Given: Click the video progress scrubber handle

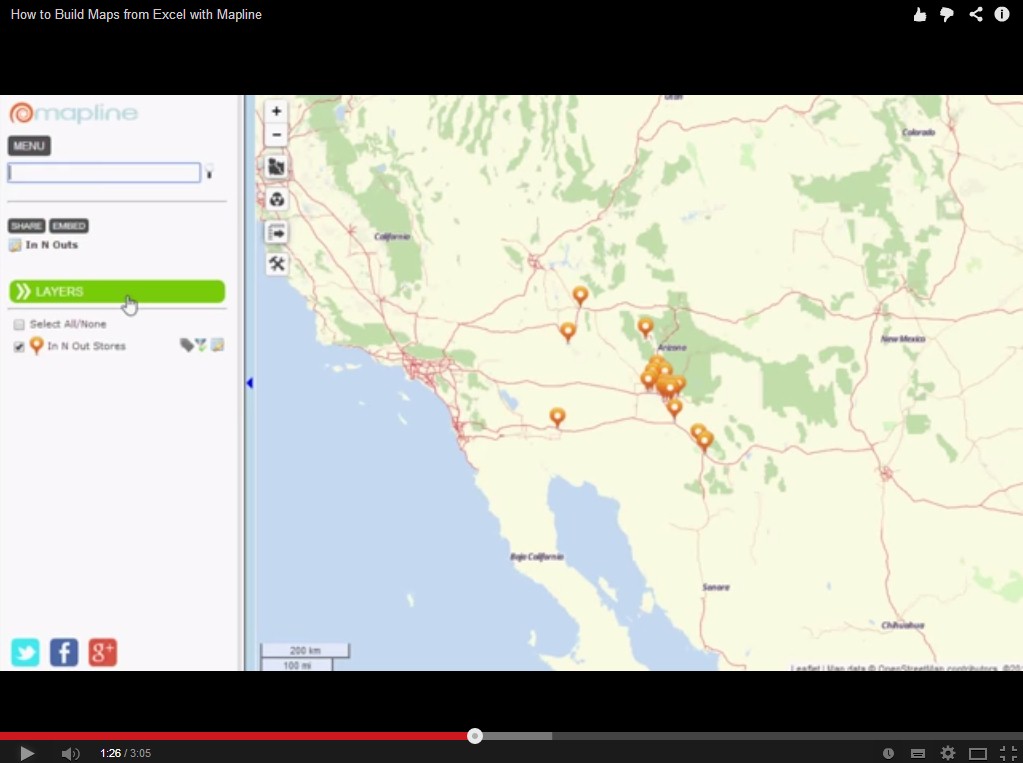Looking at the screenshot, I should [x=475, y=736].
